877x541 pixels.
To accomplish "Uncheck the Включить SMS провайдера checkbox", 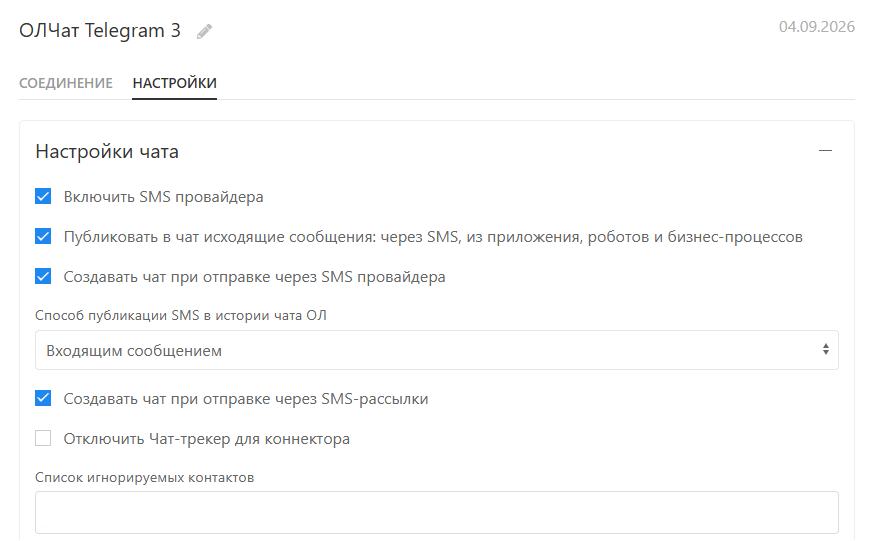I will (x=43, y=196).
